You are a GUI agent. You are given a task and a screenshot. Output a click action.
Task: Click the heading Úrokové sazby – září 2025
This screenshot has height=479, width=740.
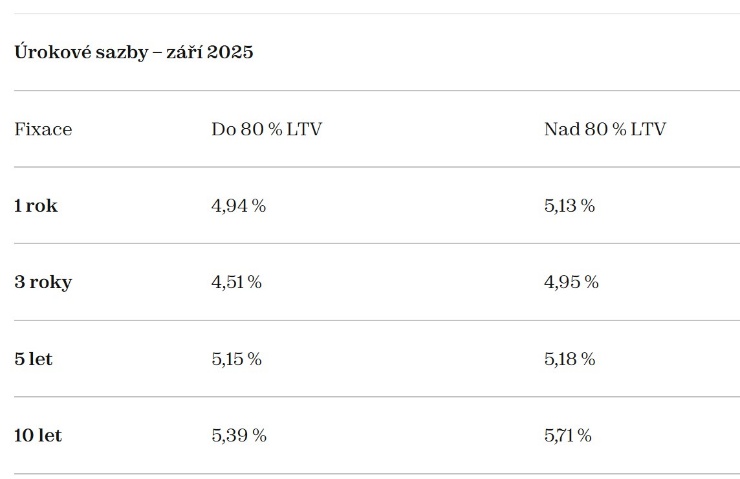134,51
